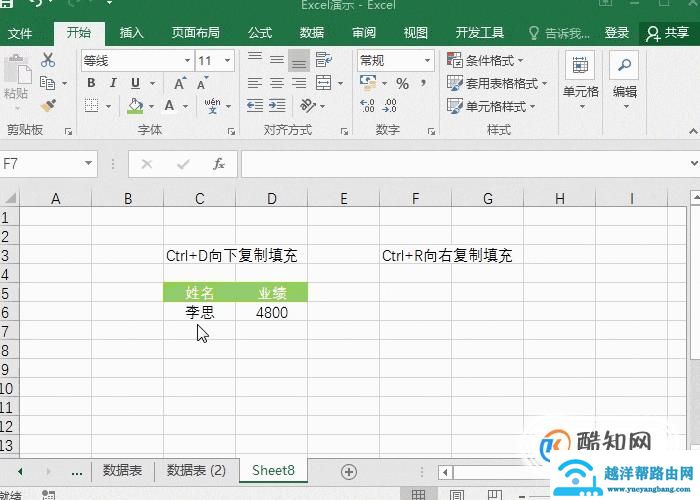Toggle Bold formatting
Viewport: 700px width, 500px height.
click(x=91, y=83)
